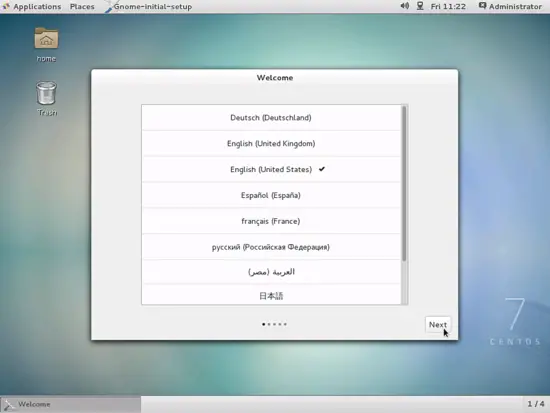This screenshot has height=413, width=550.
Task: Select русский (Российская Федерация) language
Action: 271,247
